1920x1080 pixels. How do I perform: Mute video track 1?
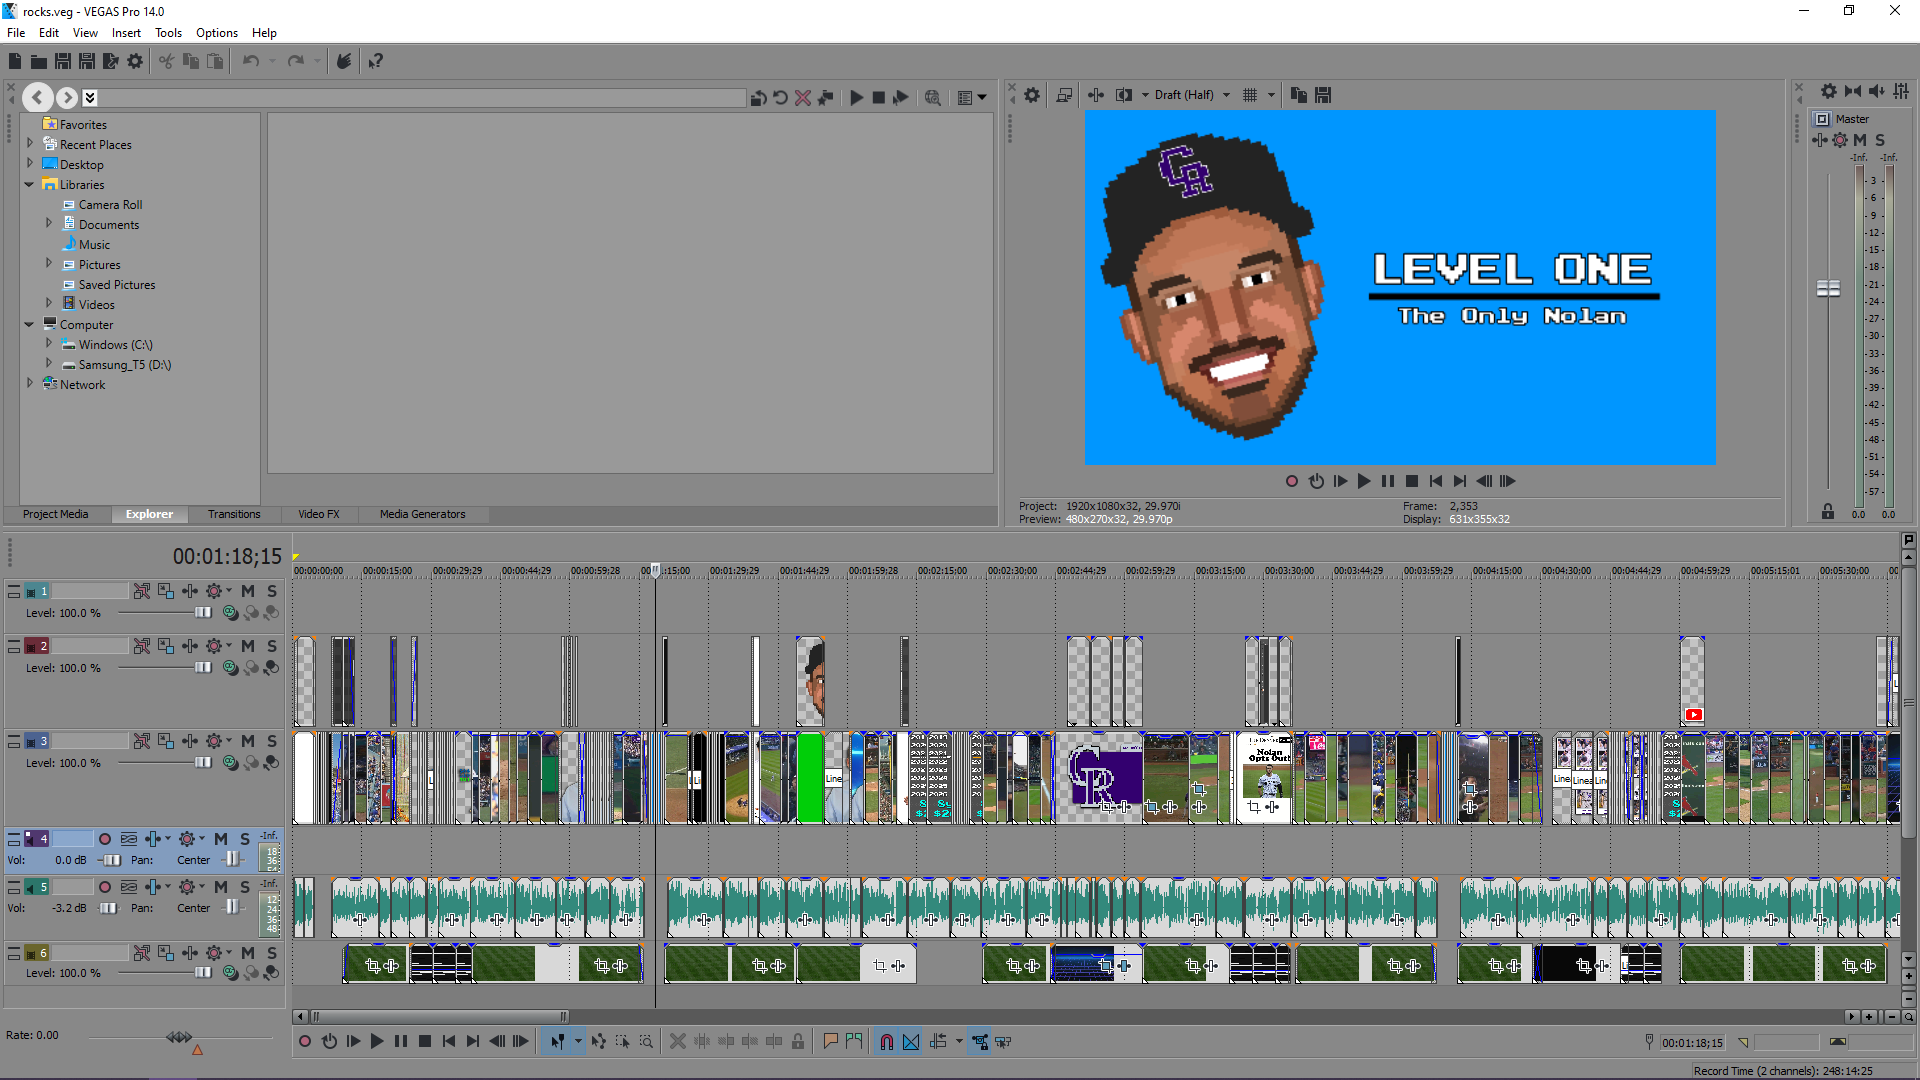248,591
